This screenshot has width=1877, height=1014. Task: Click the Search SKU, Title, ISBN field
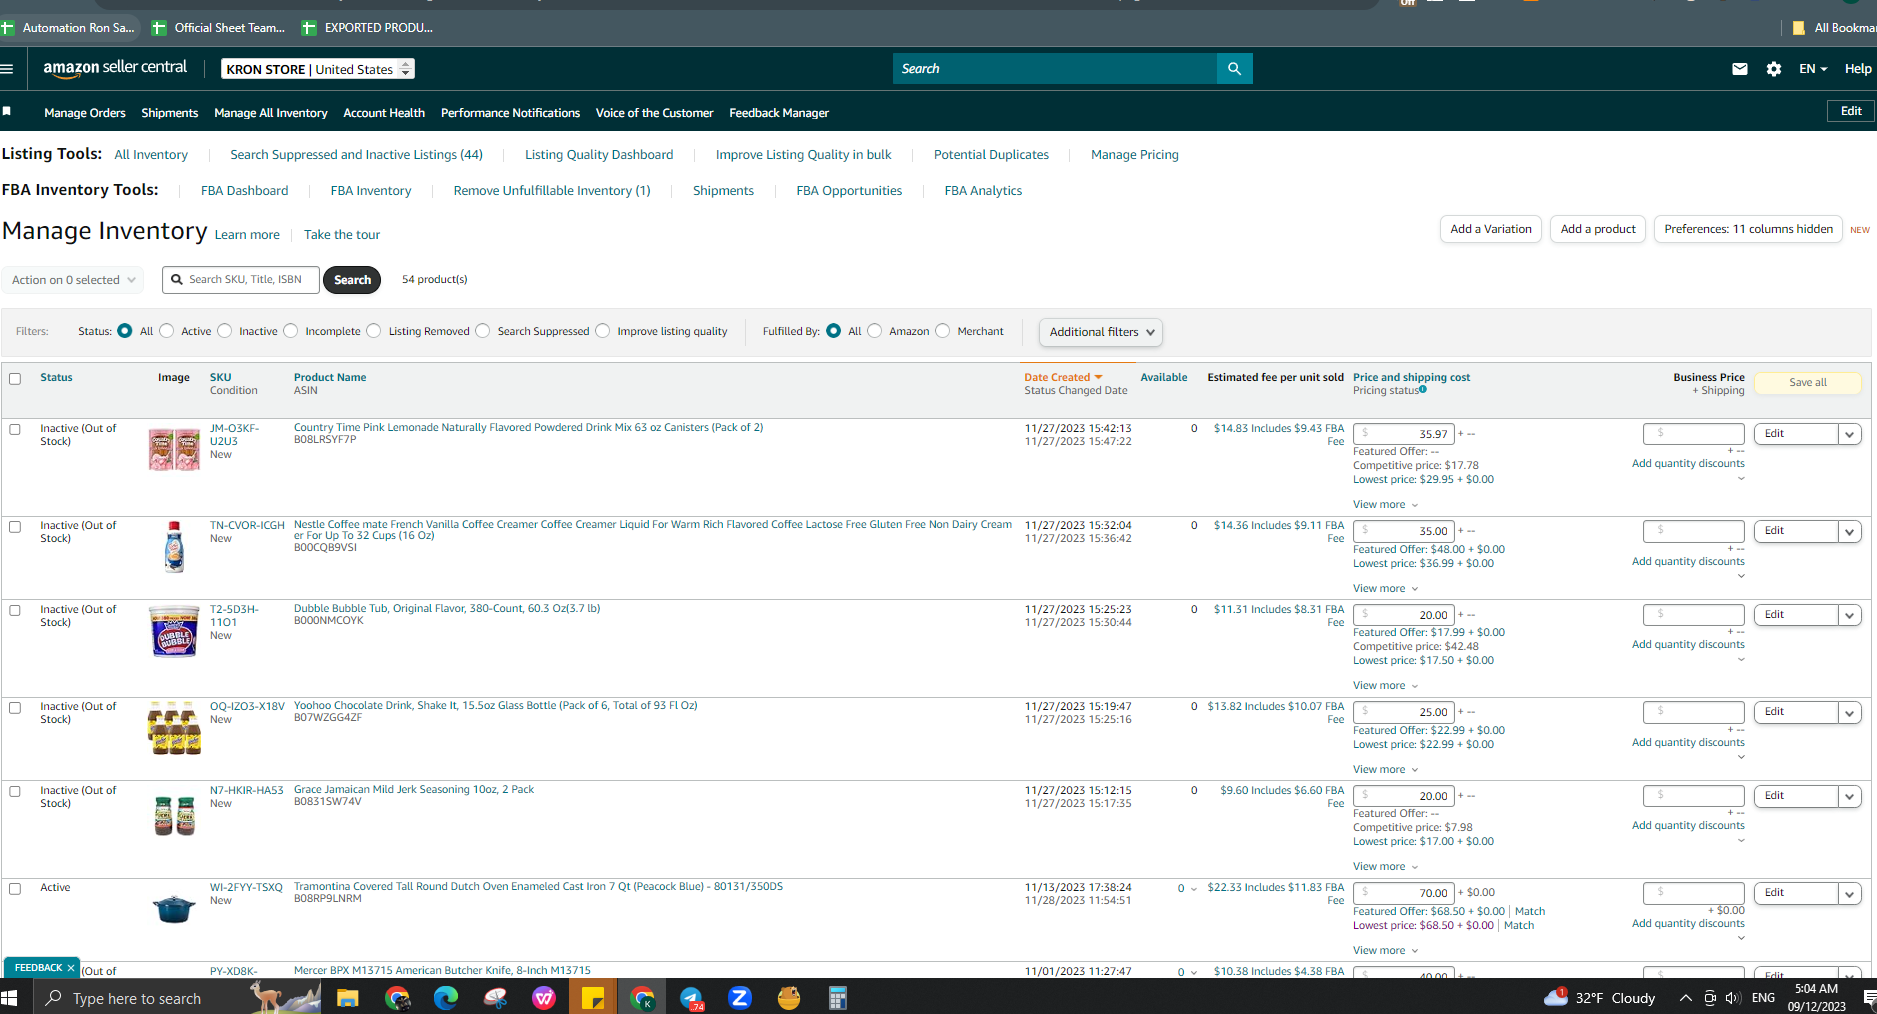coord(241,280)
